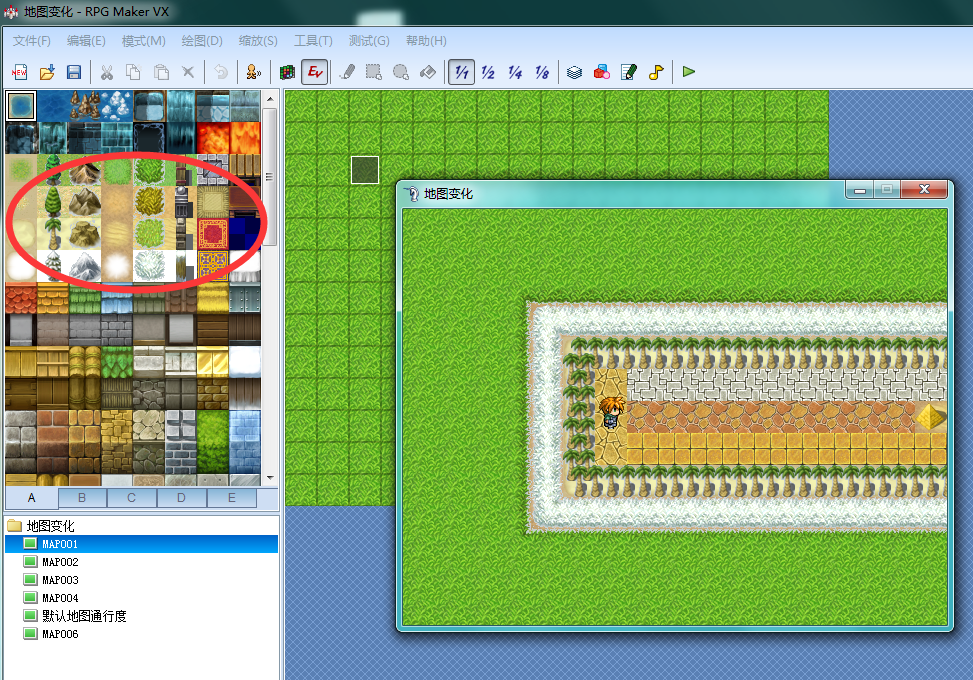The height and width of the screenshot is (680, 973).
Task: Click the Undo arrow icon
Action: coord(221,72)
